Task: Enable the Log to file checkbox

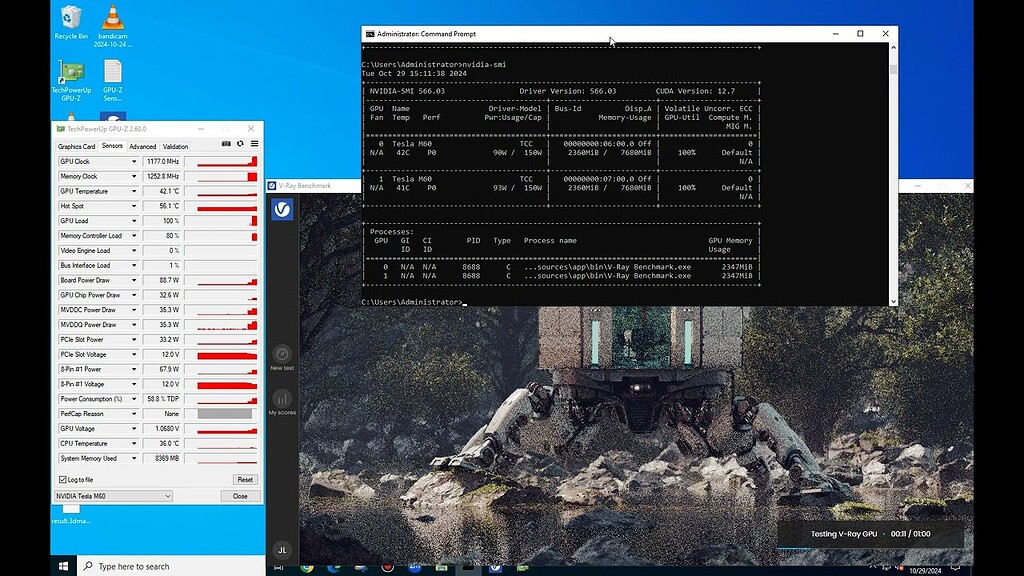Action: 62,479
